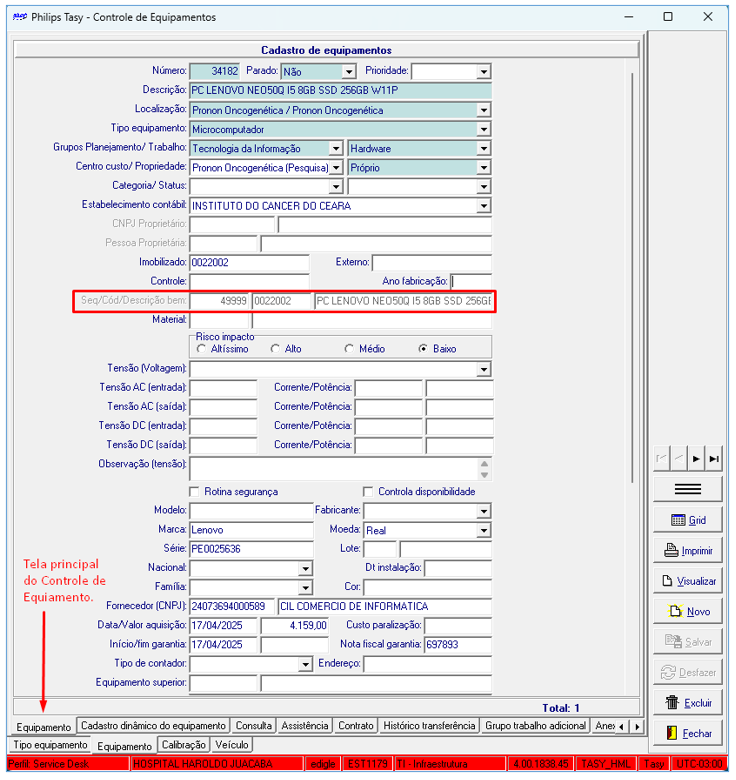736x780 pixels.
Task: Click the Fornecedor CNPJ field
Action: [x=232, y=606]
